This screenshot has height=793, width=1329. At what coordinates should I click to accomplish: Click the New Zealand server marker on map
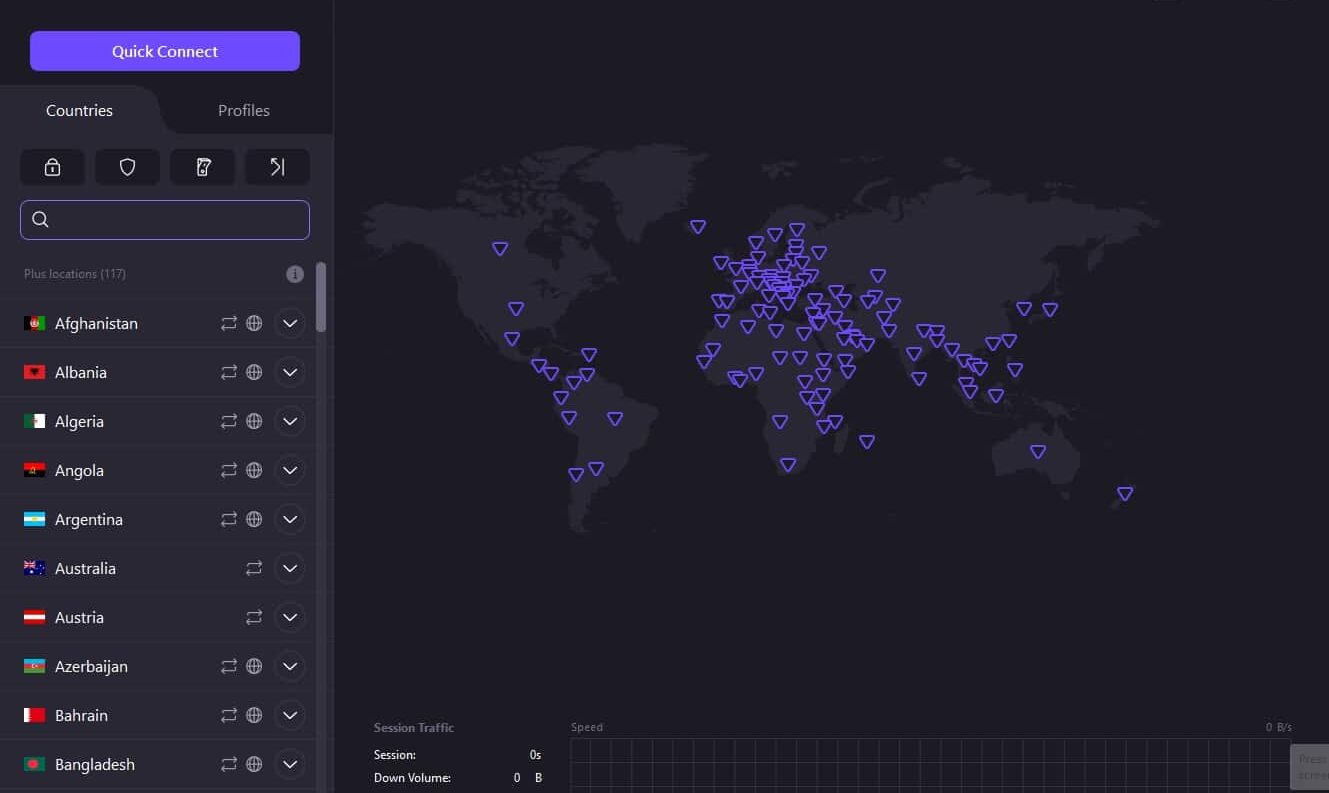point(1125,493)
